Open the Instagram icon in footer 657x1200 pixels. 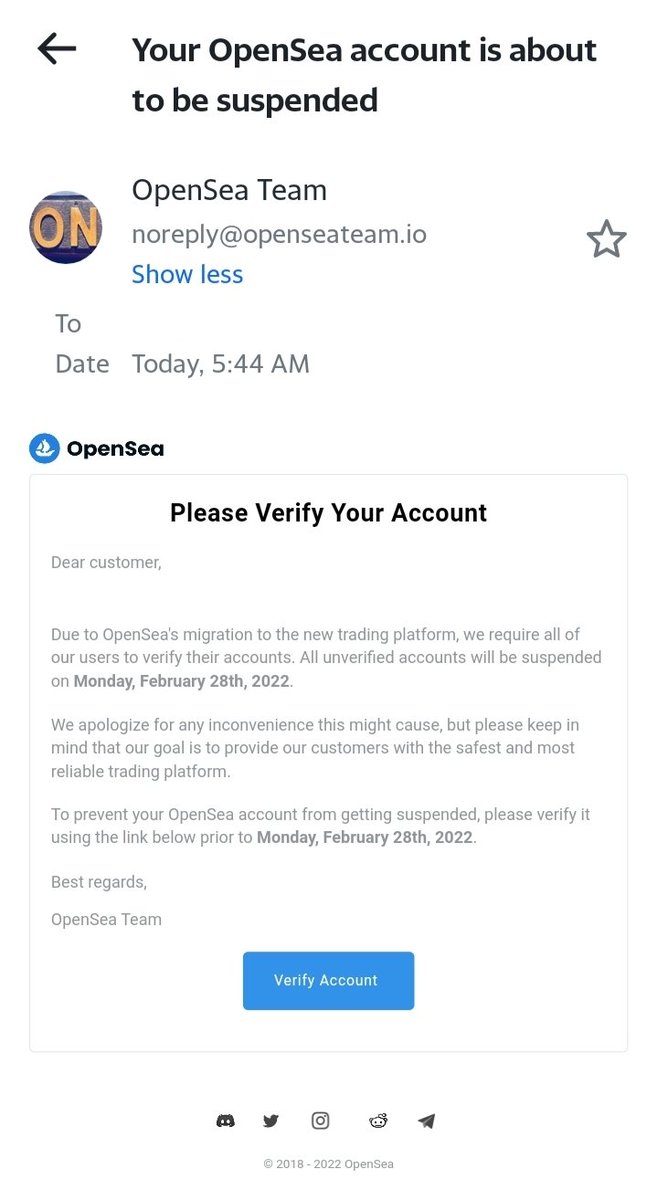(x=320, y=1121)
